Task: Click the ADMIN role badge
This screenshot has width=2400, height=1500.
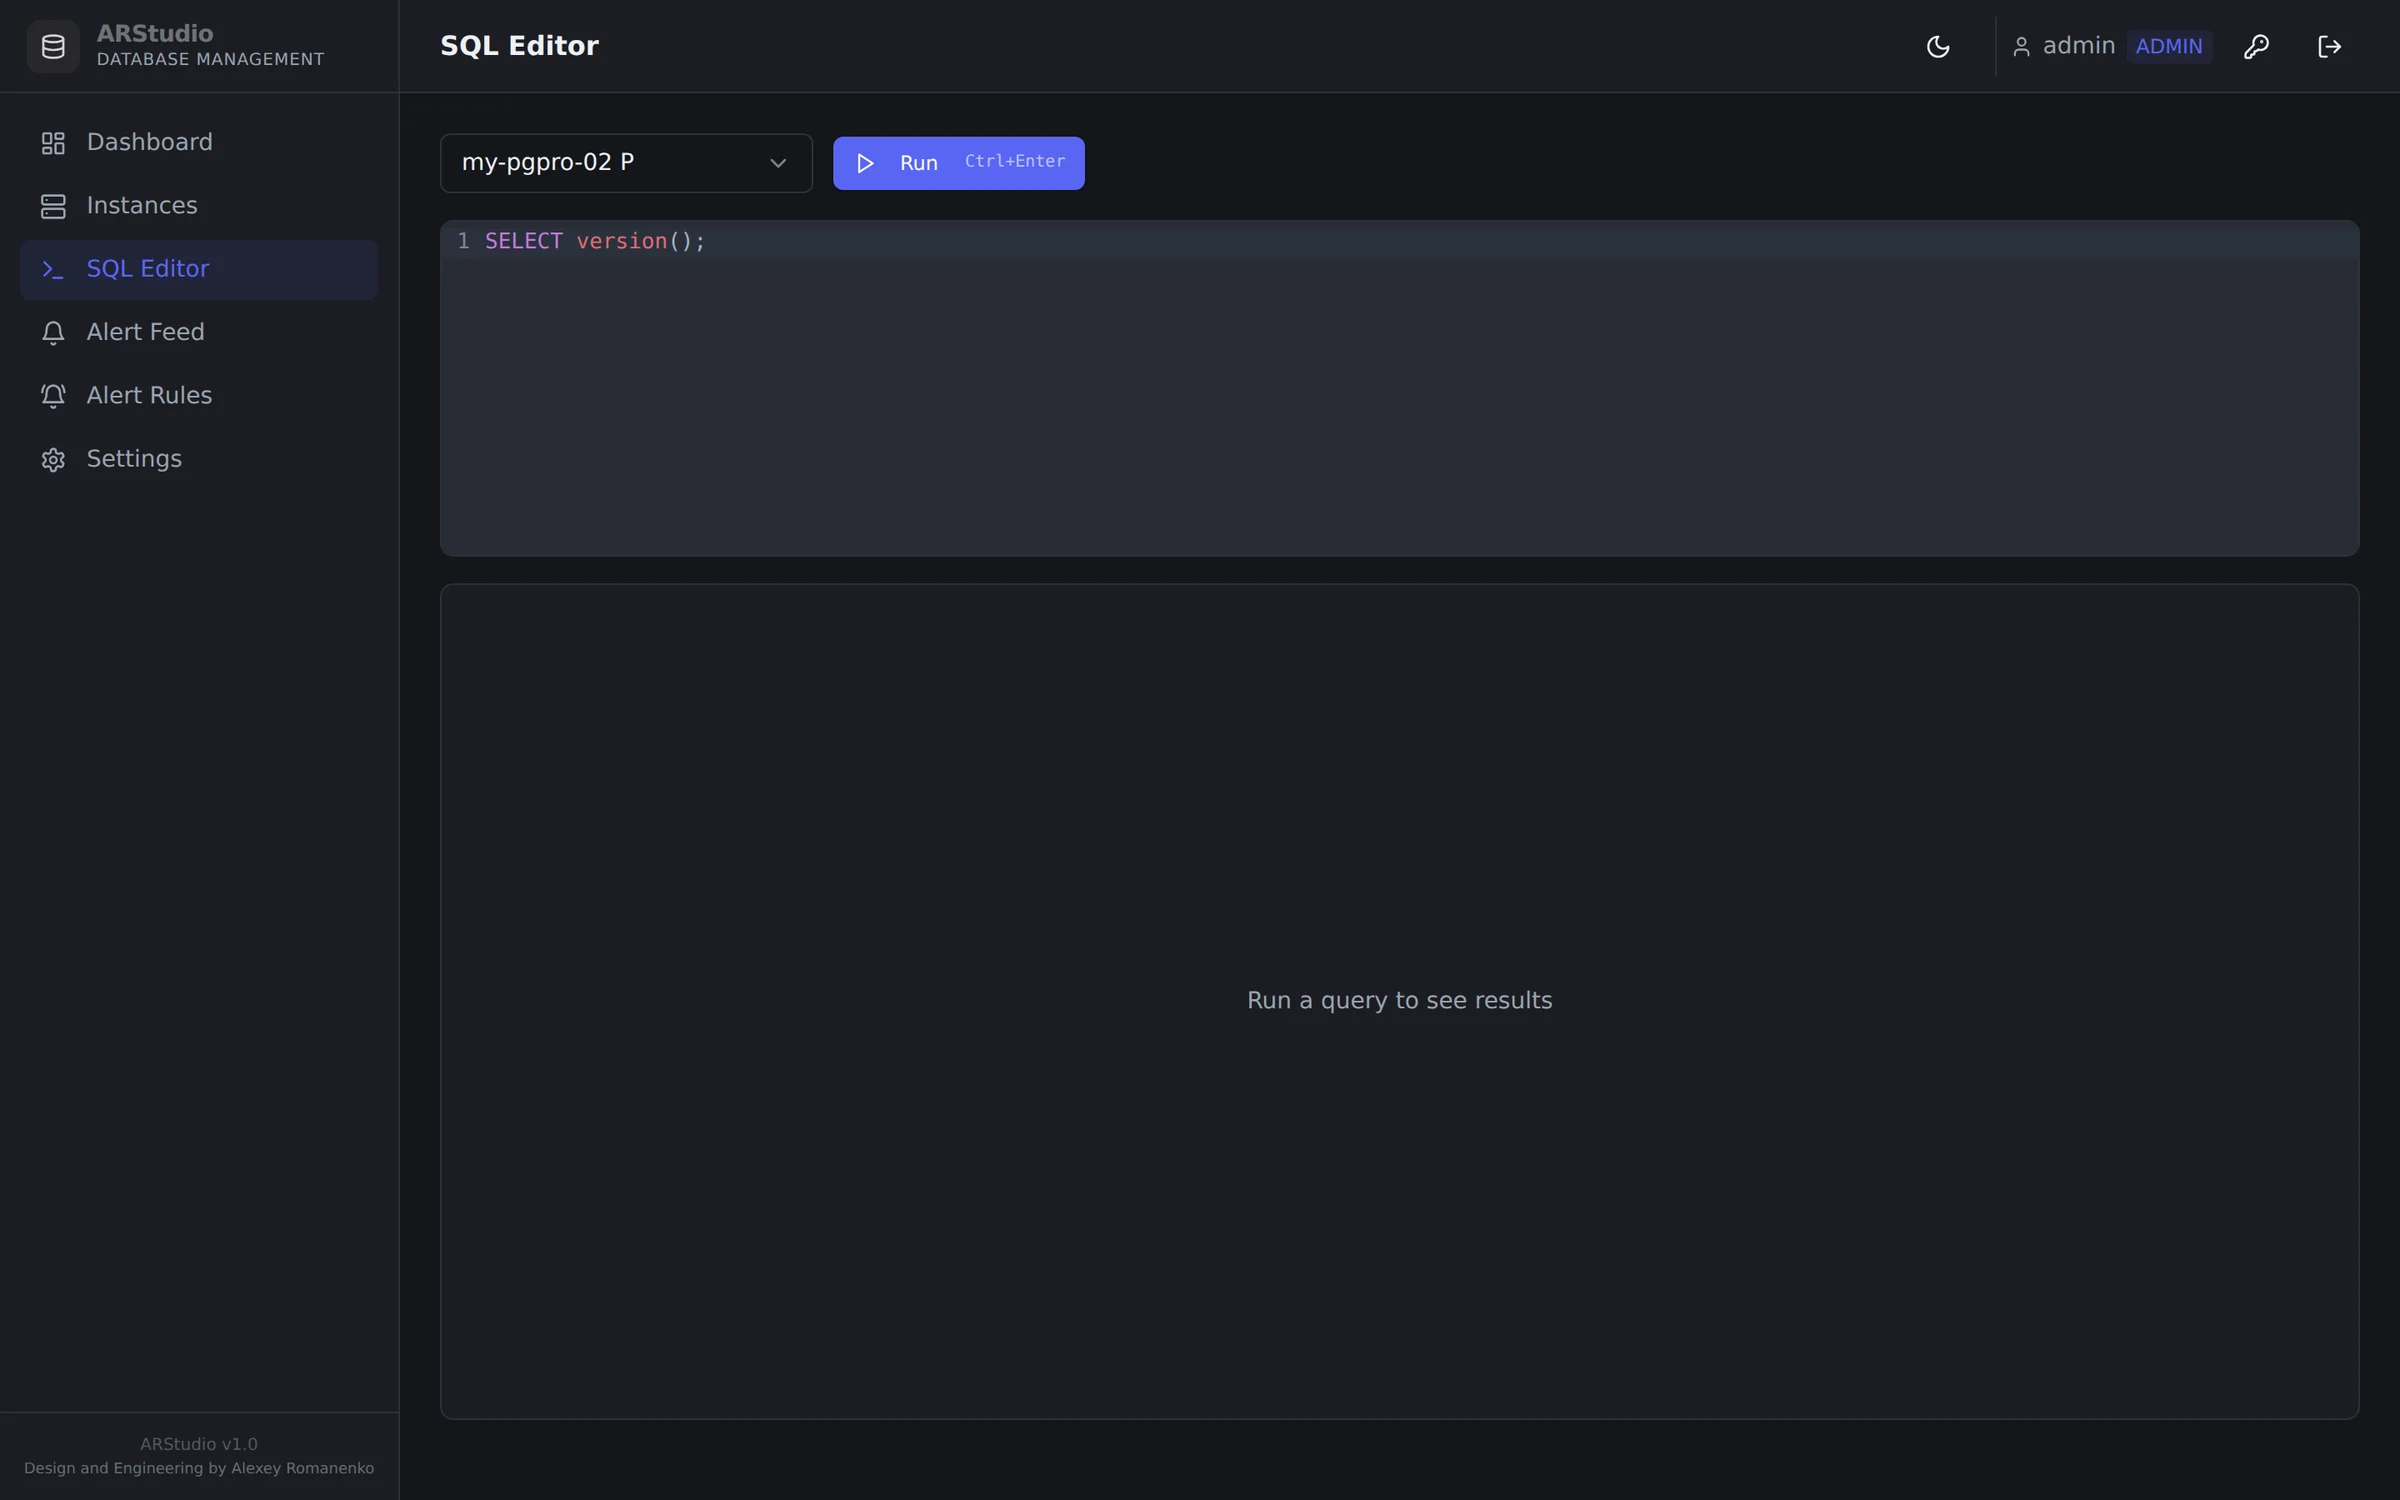Action: pos(2169,46)
